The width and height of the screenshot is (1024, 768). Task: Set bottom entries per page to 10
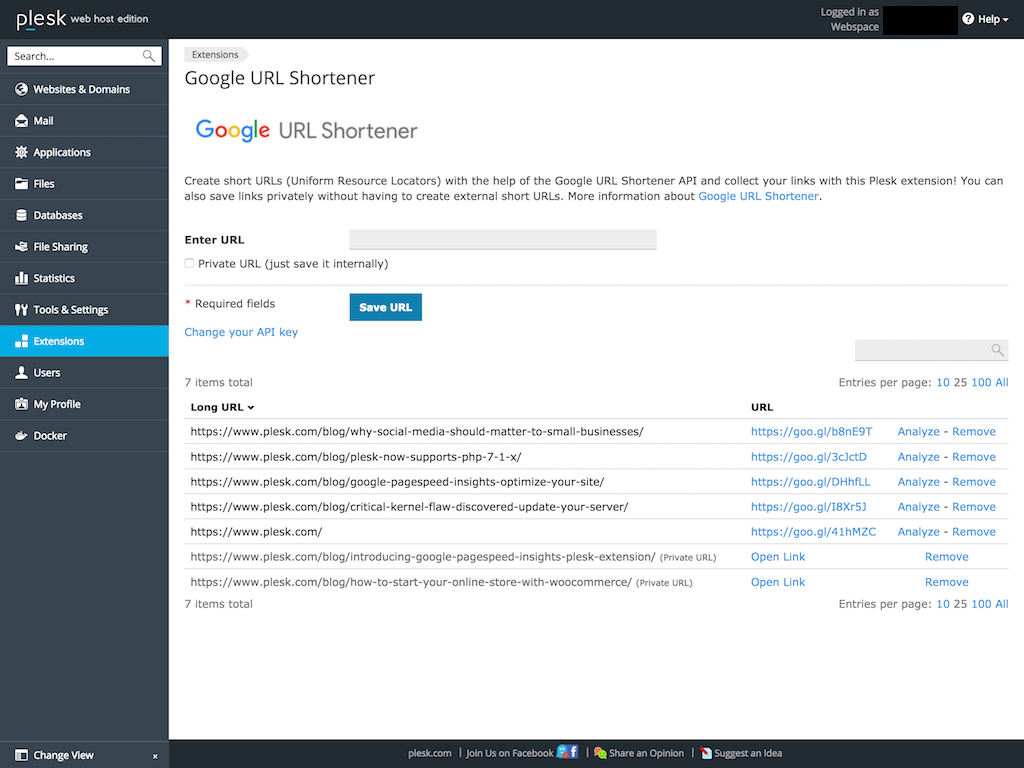click(x=943, y=604)
